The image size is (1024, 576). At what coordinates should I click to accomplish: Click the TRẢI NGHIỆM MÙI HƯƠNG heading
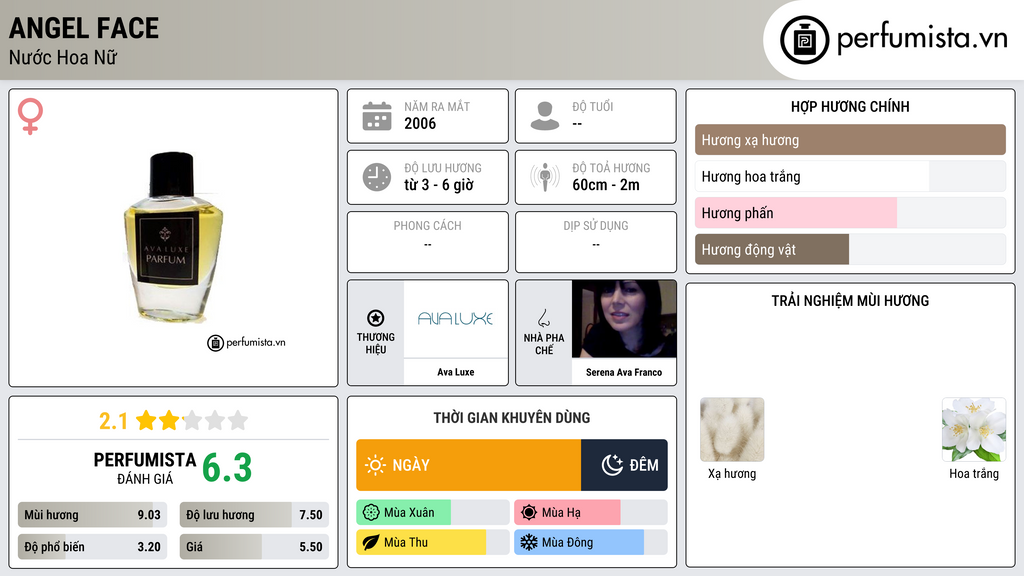point(850,300)
